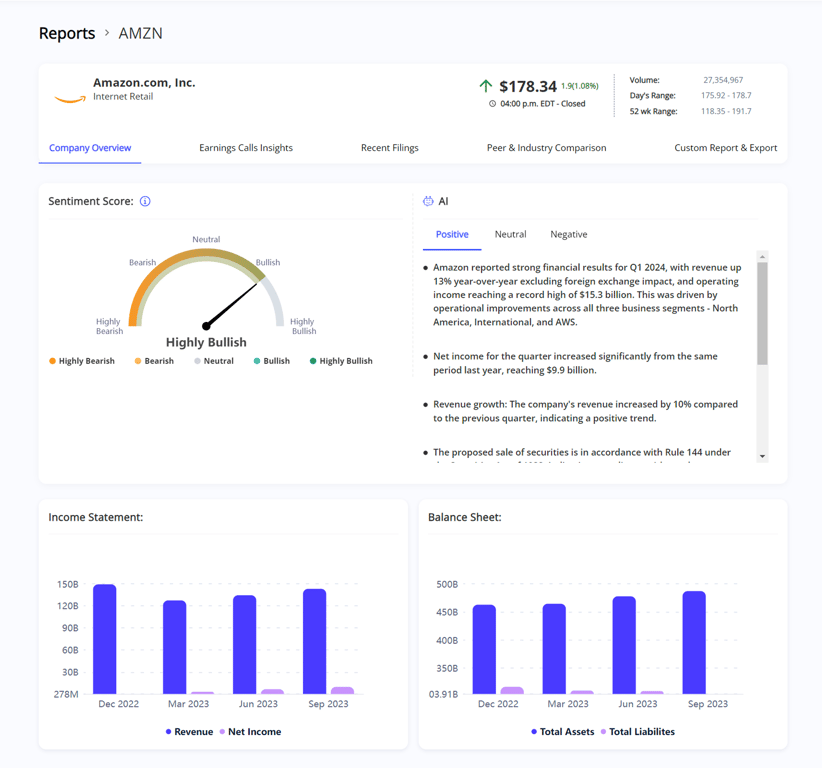Toggle the Net Income legend item
This screenshot has width=822, height=768.
pyautogui.click(x=250, y=732)
